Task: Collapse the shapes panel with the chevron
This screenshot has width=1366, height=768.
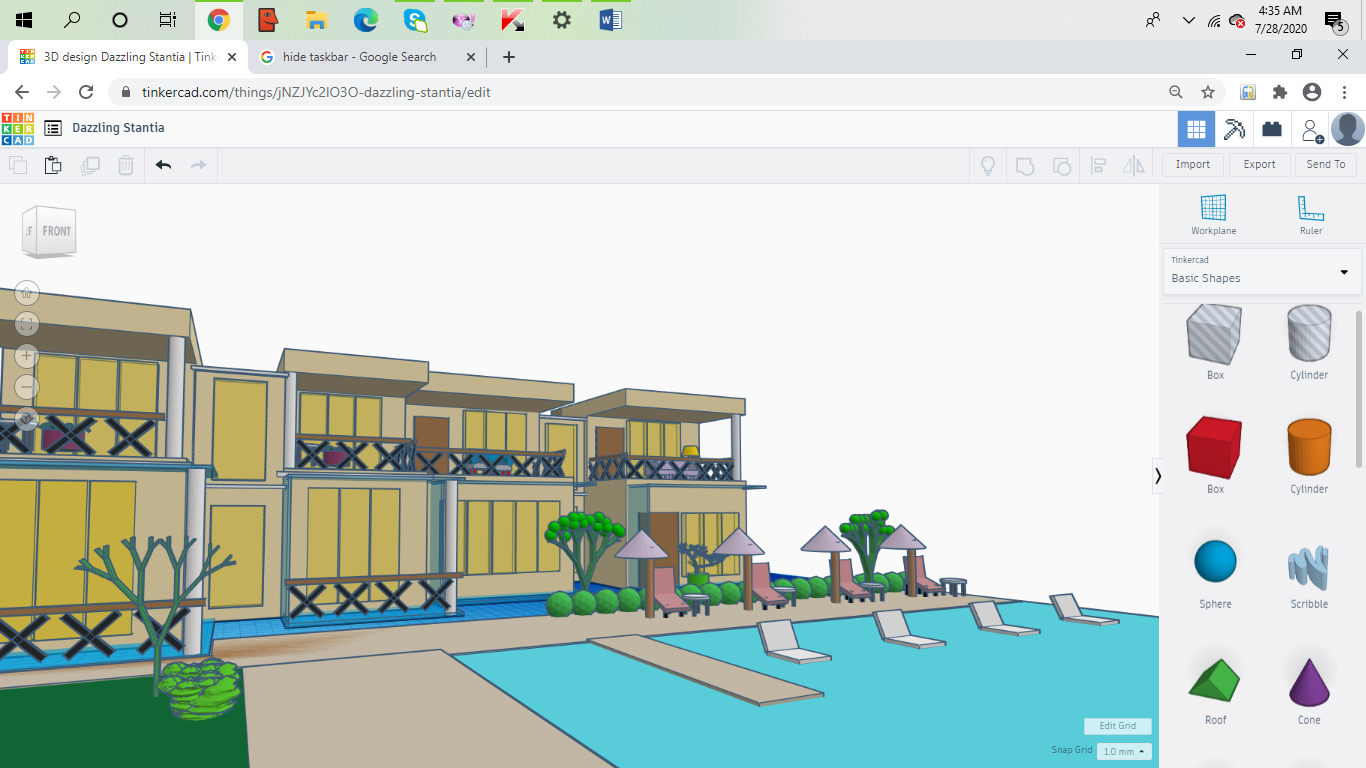Action: [1158, 476]
